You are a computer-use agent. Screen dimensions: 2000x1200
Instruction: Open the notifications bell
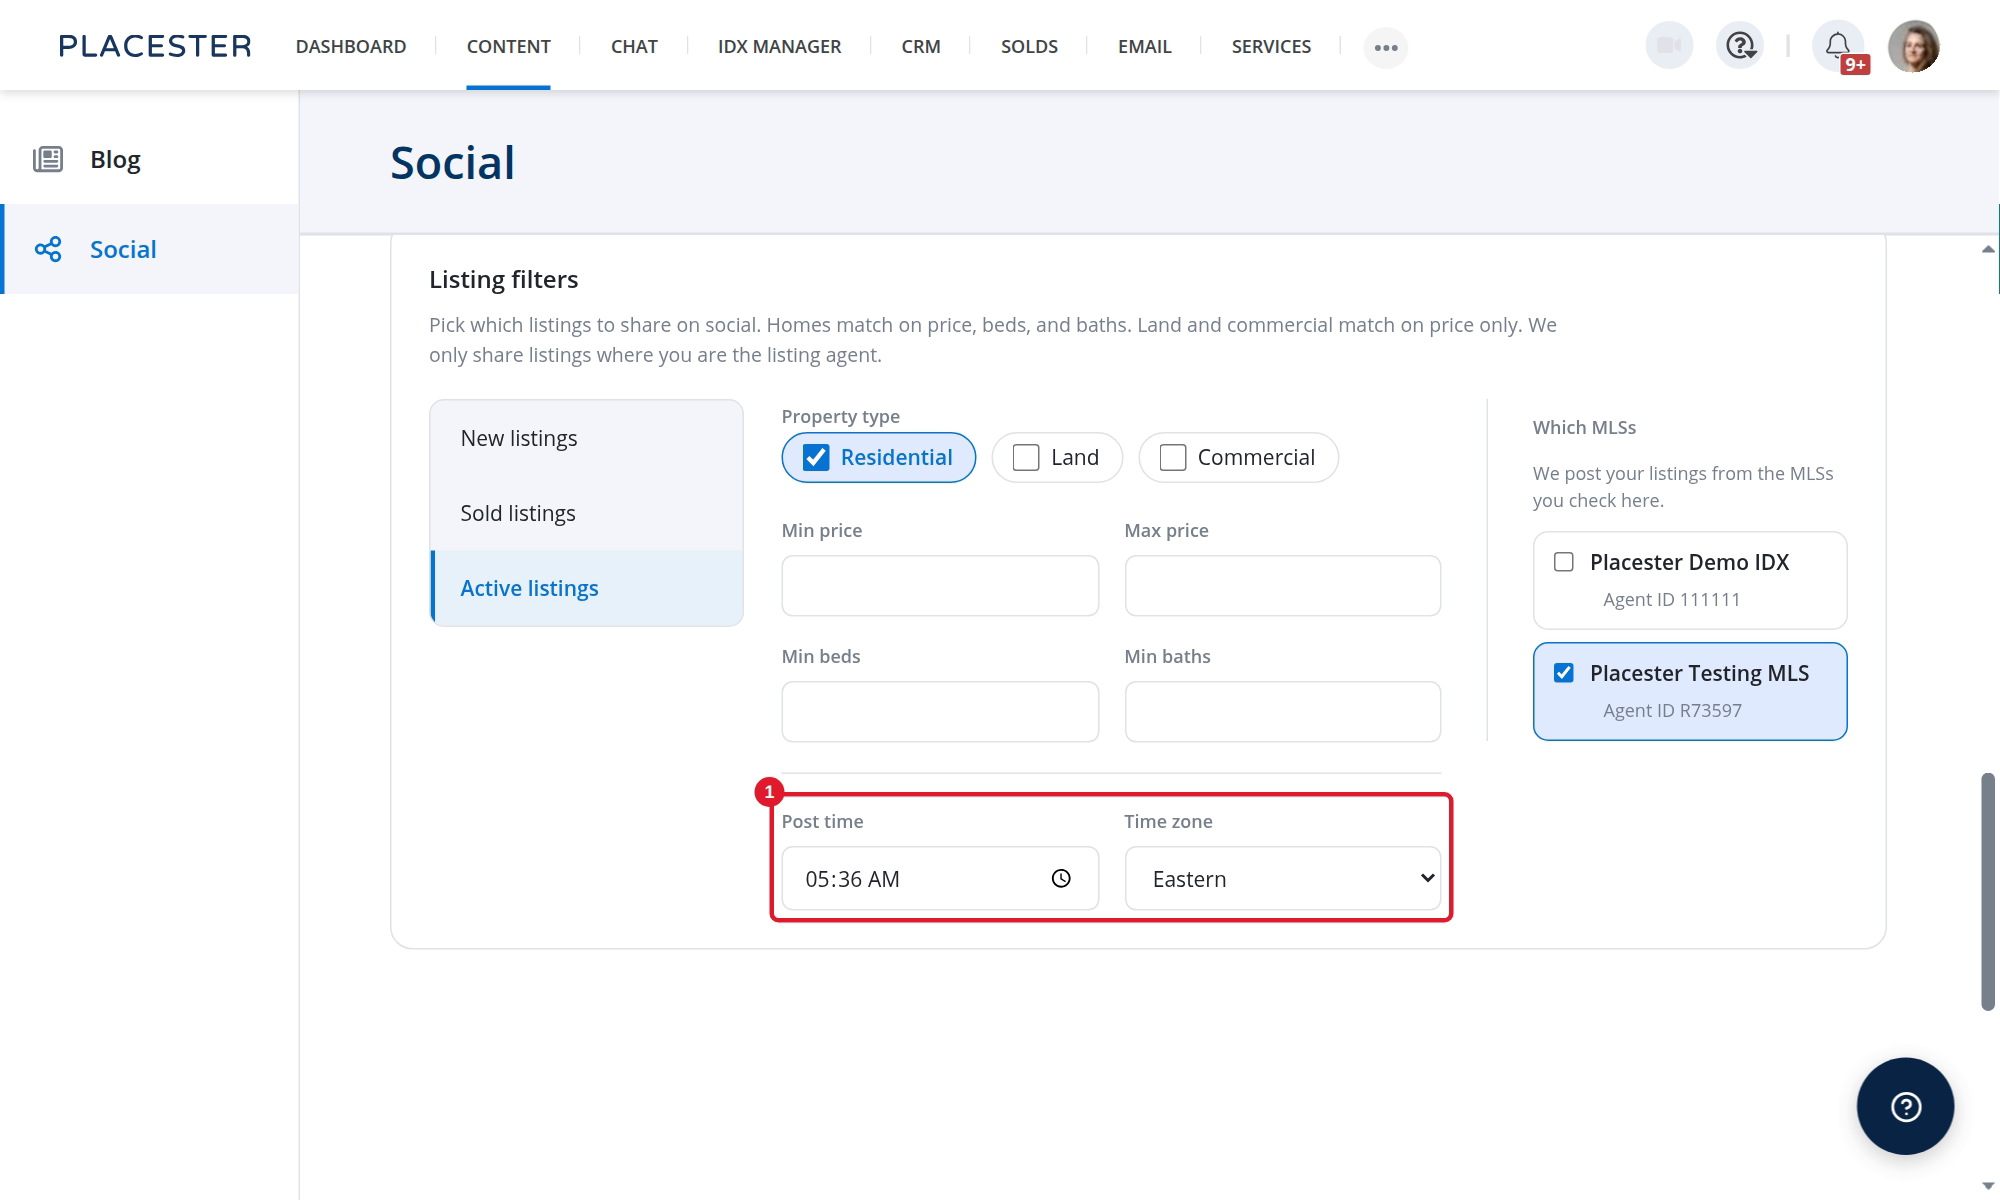pos(1838,46)
